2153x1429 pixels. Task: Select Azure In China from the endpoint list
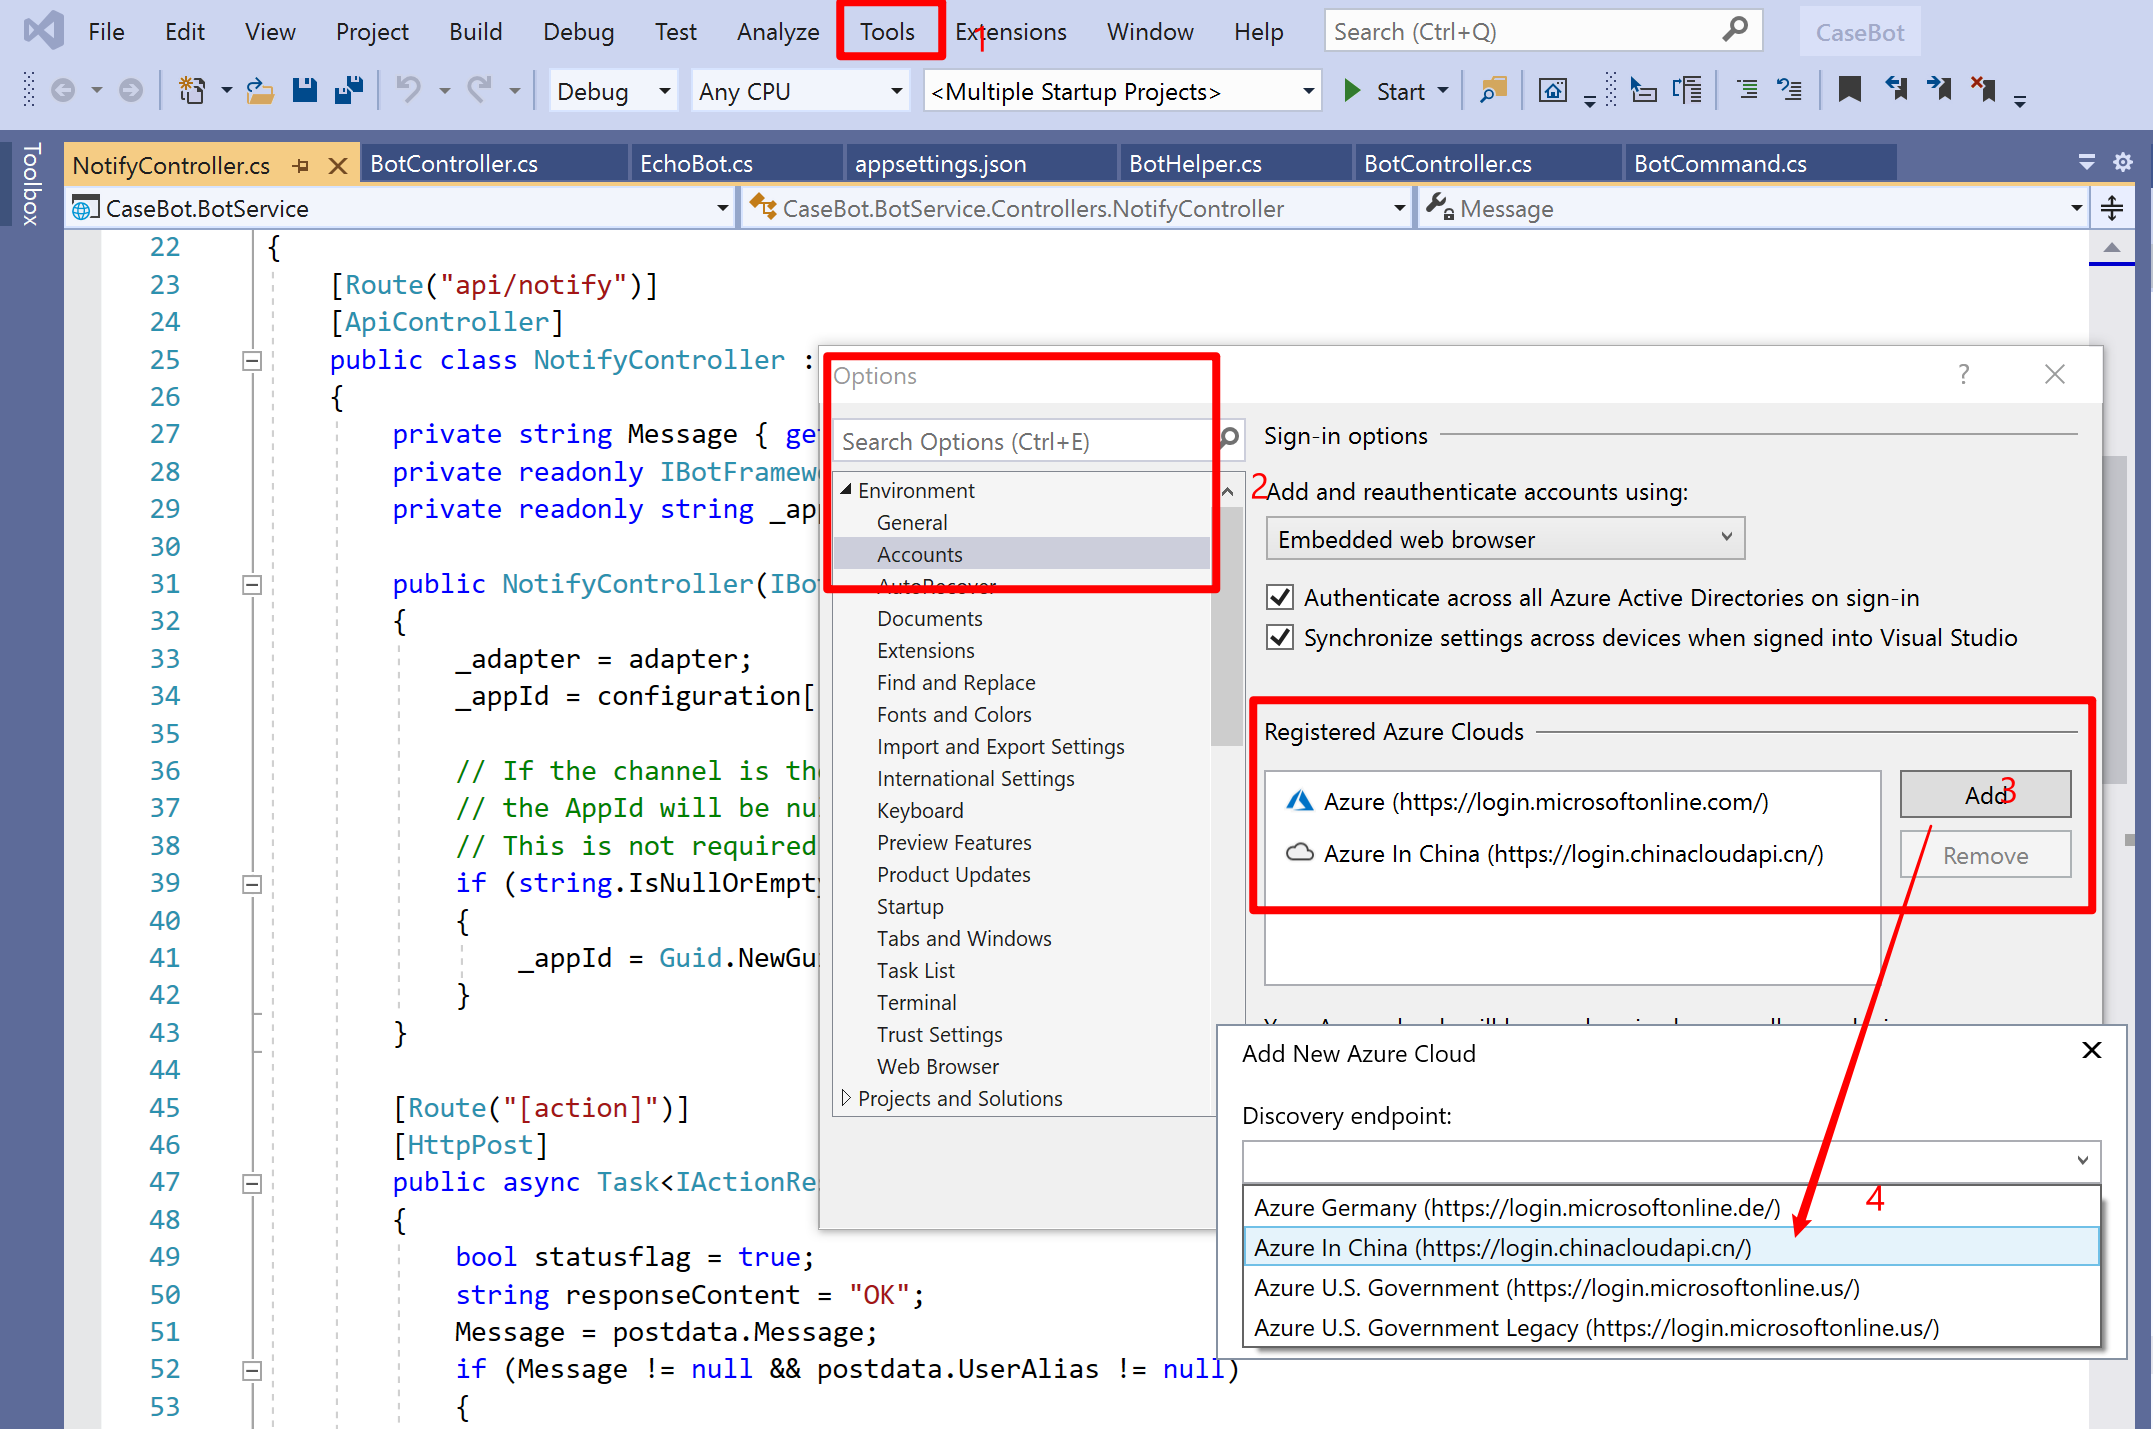tap(1502, 1248)
